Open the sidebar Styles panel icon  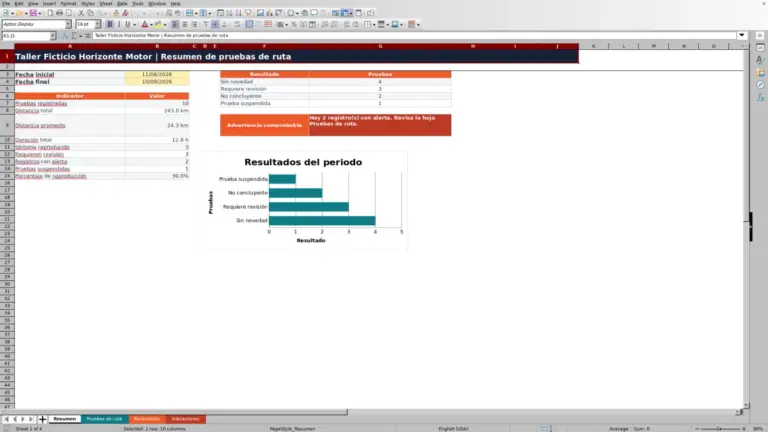(x=760, y=60)
